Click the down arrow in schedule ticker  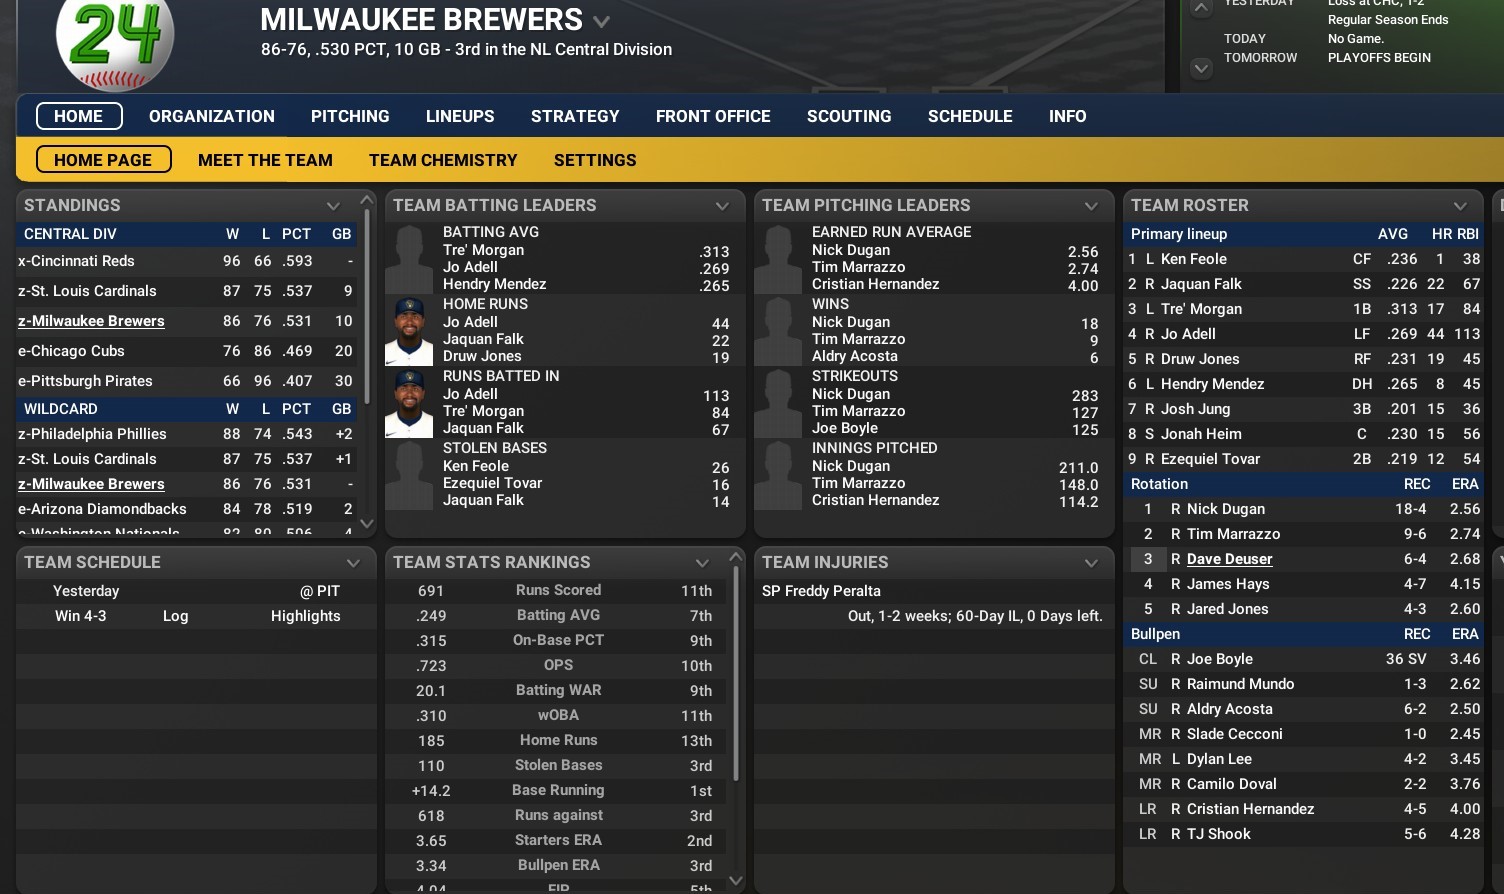pos(1201,68)
